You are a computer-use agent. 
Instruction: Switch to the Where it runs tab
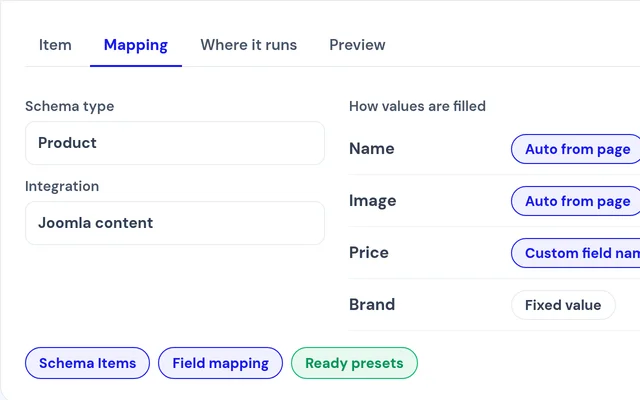(249, 45)
